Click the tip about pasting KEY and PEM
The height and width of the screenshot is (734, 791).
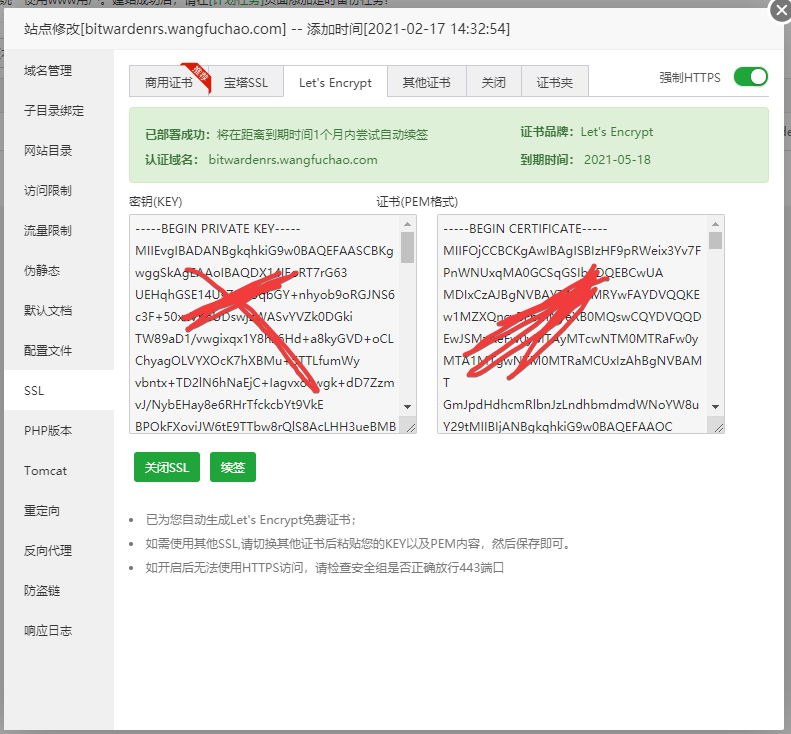coord(359,544)
